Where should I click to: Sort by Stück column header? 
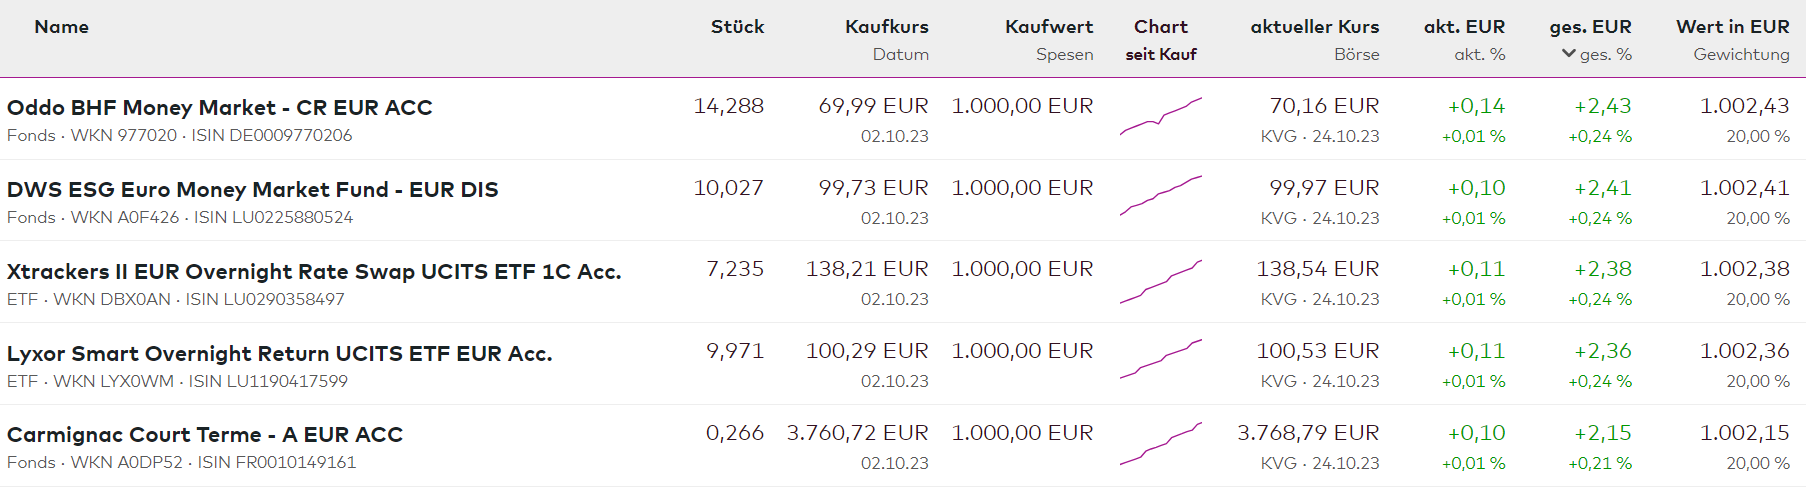(x=737, y=27)
